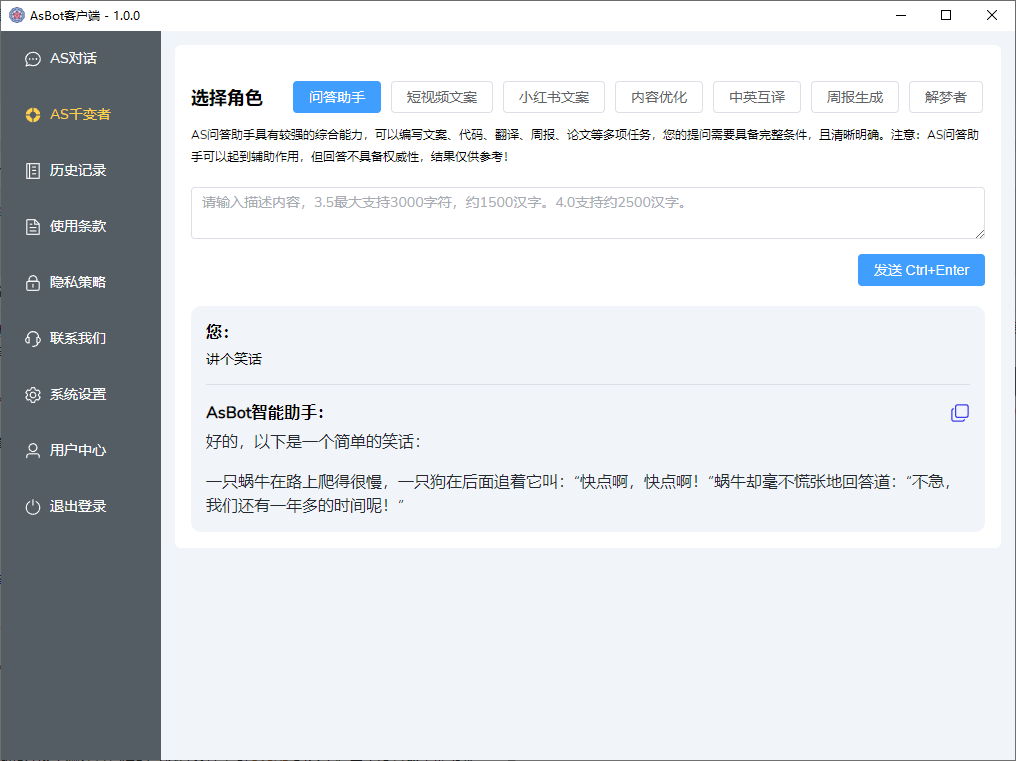Click the reply line 好的，以下是一个简单的笑话

point(314,442)
